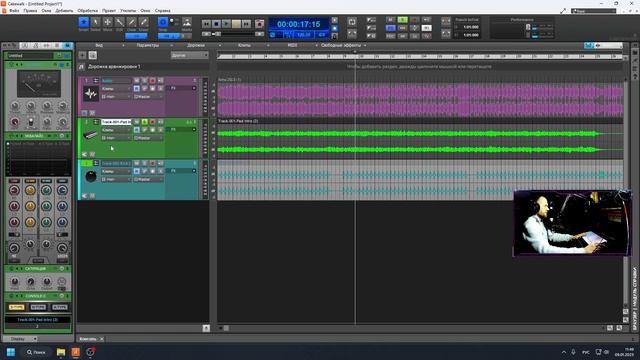This screenshot has width=640, height=360.
Task: Open the Клипы edit filter dropdown on track 1
Action: point(116,89)
